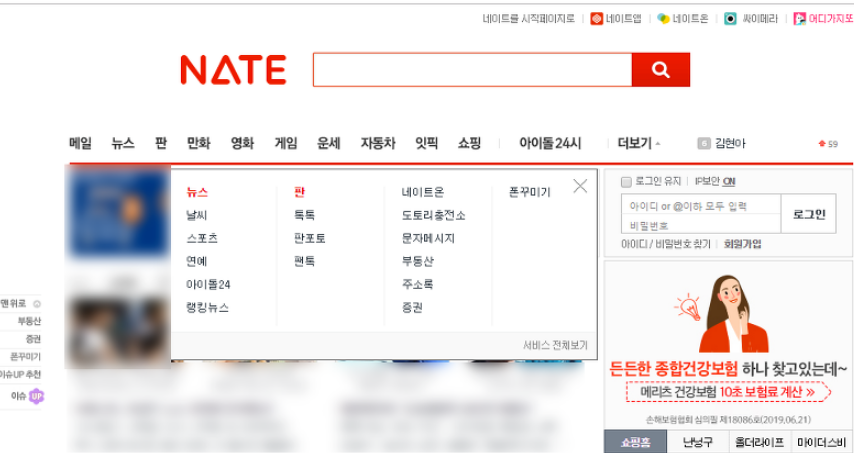Select 부동산 in services panel
854x453 pixels.
(x=417, y=261)
